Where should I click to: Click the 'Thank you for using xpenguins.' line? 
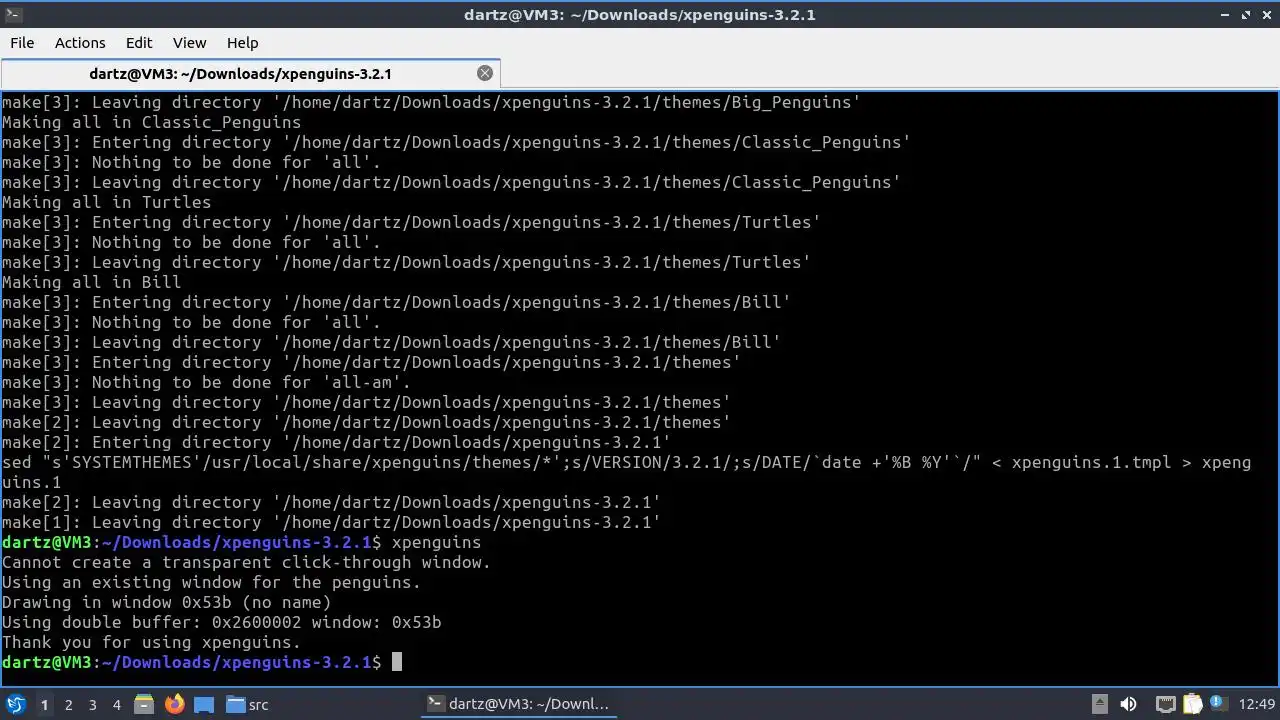coord(151,642)
